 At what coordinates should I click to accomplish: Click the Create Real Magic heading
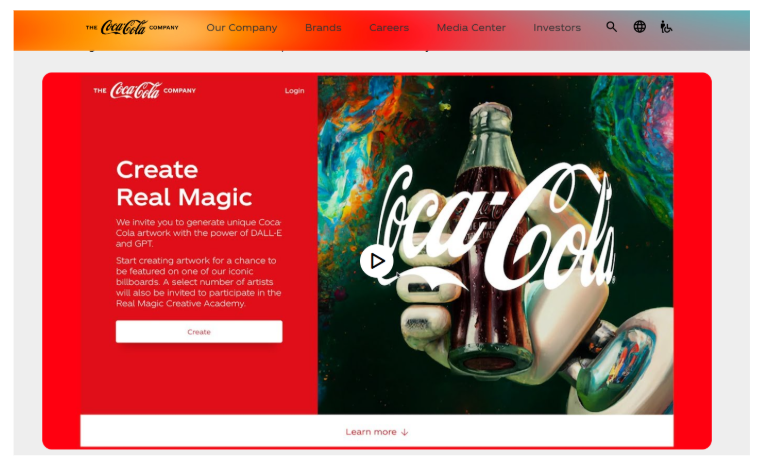point(184,183)
